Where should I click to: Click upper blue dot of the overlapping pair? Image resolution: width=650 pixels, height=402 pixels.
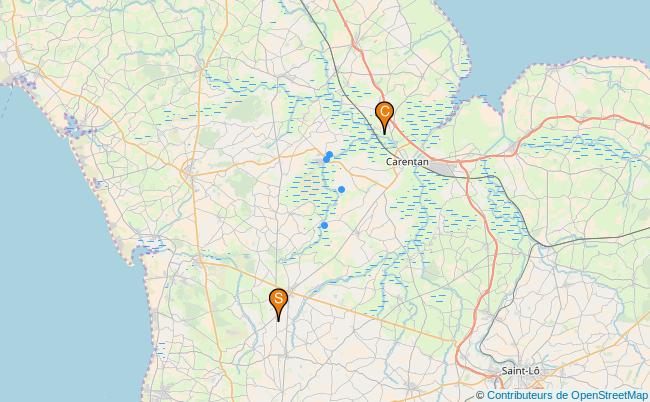pyautogui.click(x=330, y=154)
